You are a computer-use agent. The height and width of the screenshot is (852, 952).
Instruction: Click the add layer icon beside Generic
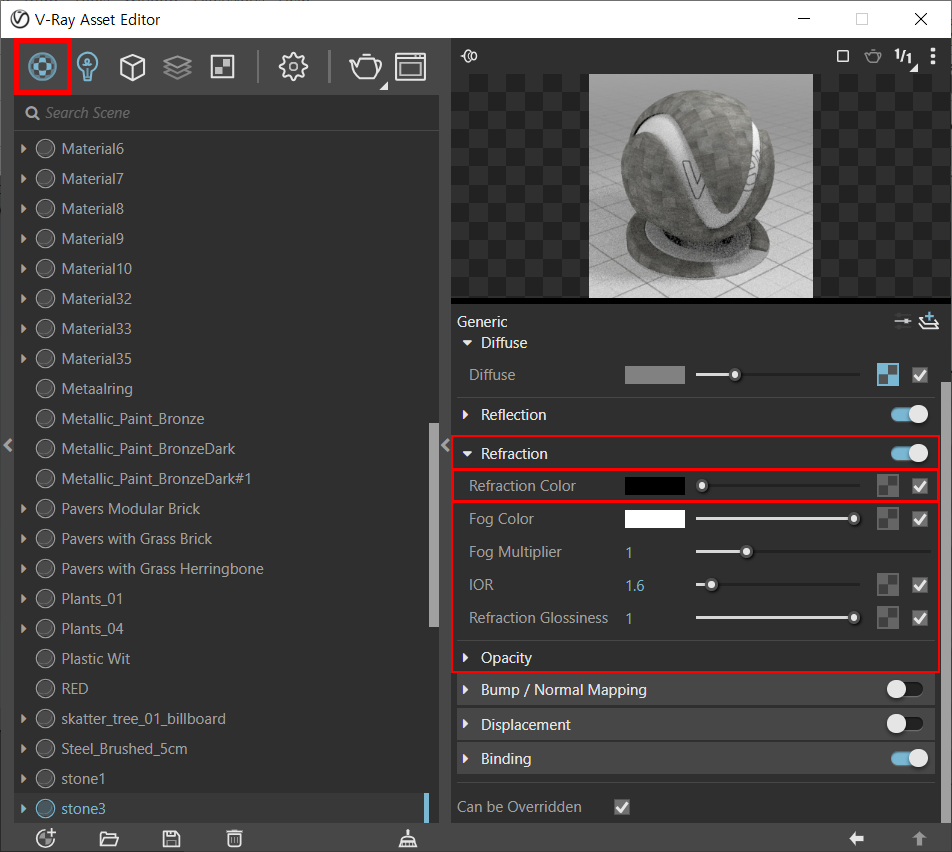coord(929,321)
